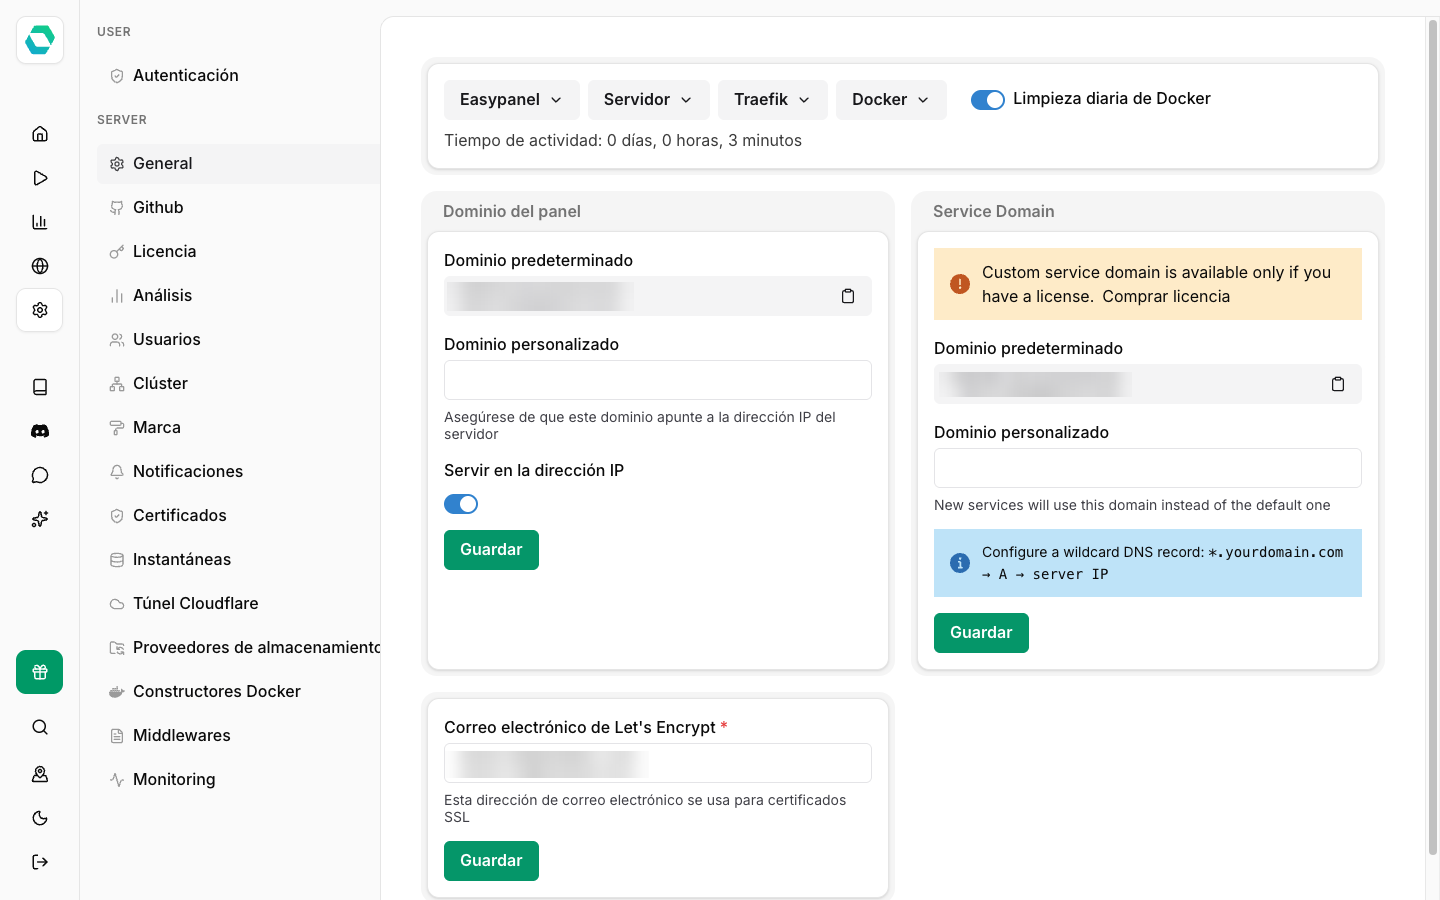Viewport: 1440px width, 900px height.
Task: Open the Home icon in left rail
Action: tap(40, 134)
